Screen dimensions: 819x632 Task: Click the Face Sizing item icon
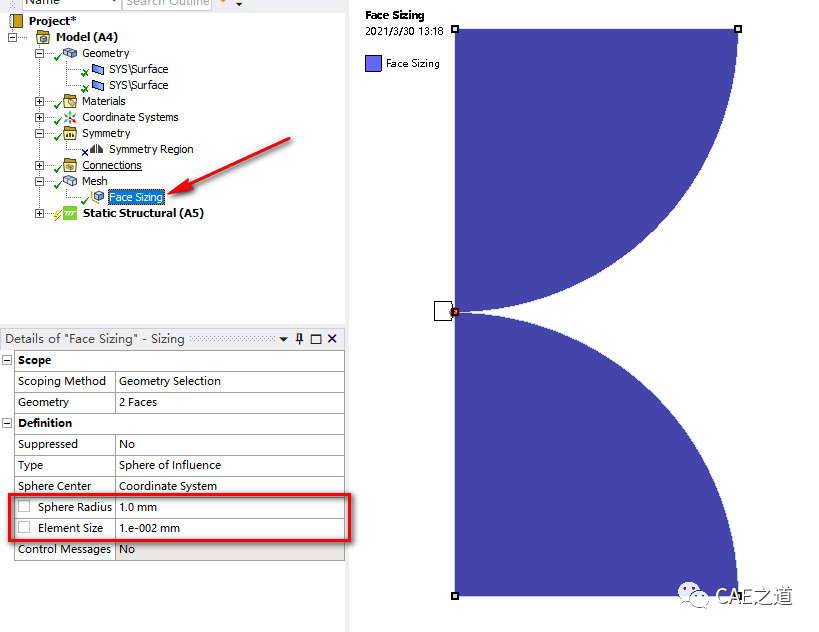click(98, 196)
